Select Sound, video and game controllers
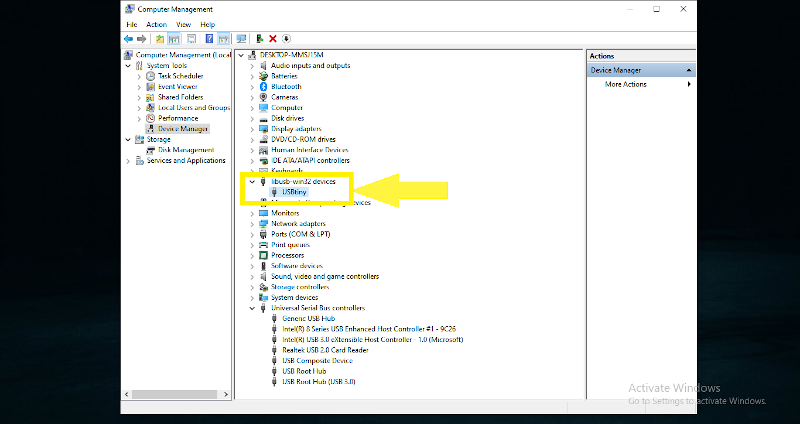The width and height of the screenshot is (800, 424). tap(324, 277)
